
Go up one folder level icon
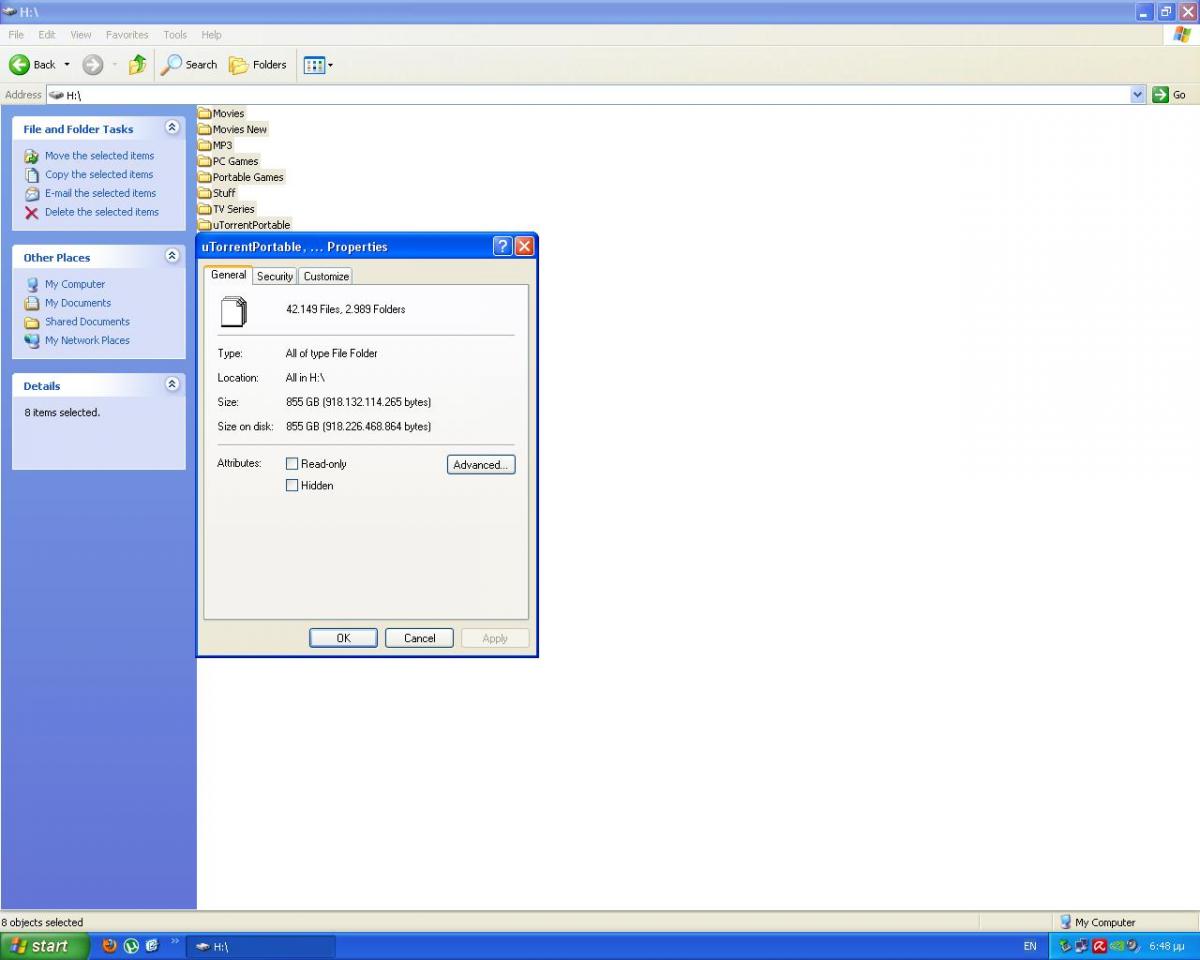click(137, 65)
